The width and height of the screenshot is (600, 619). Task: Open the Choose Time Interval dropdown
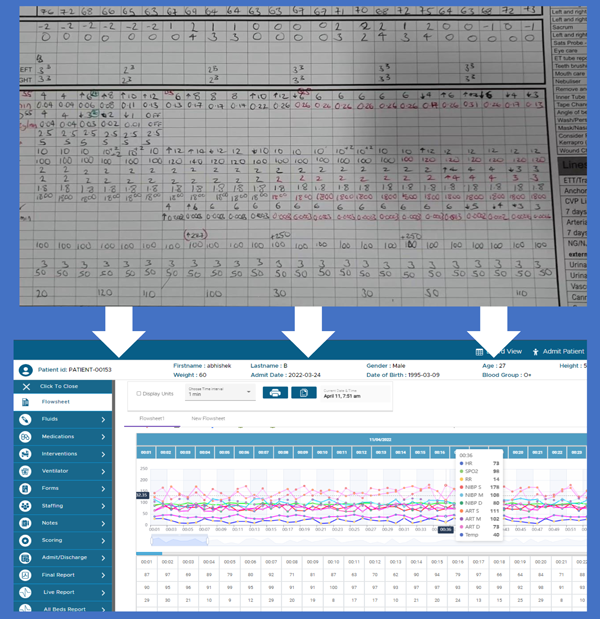(220, 392)
